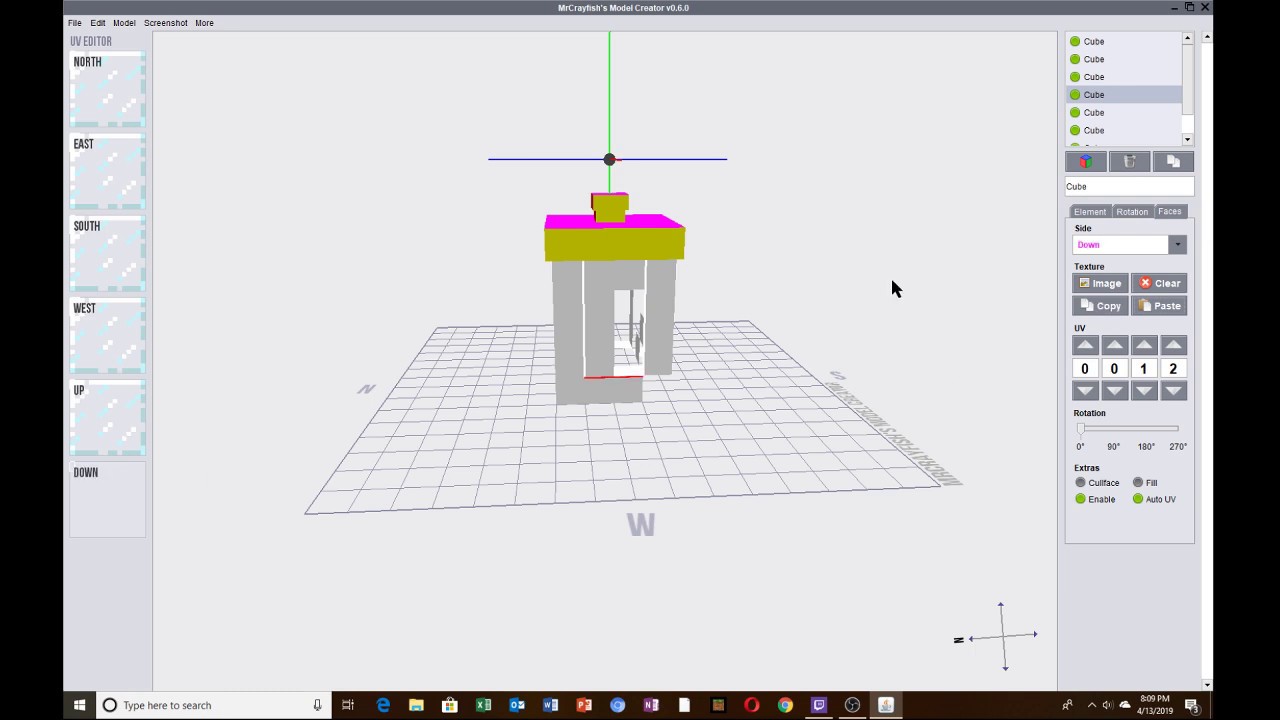
Task: Select the UP face in the UV editor
Action: [x=108, y=418]
